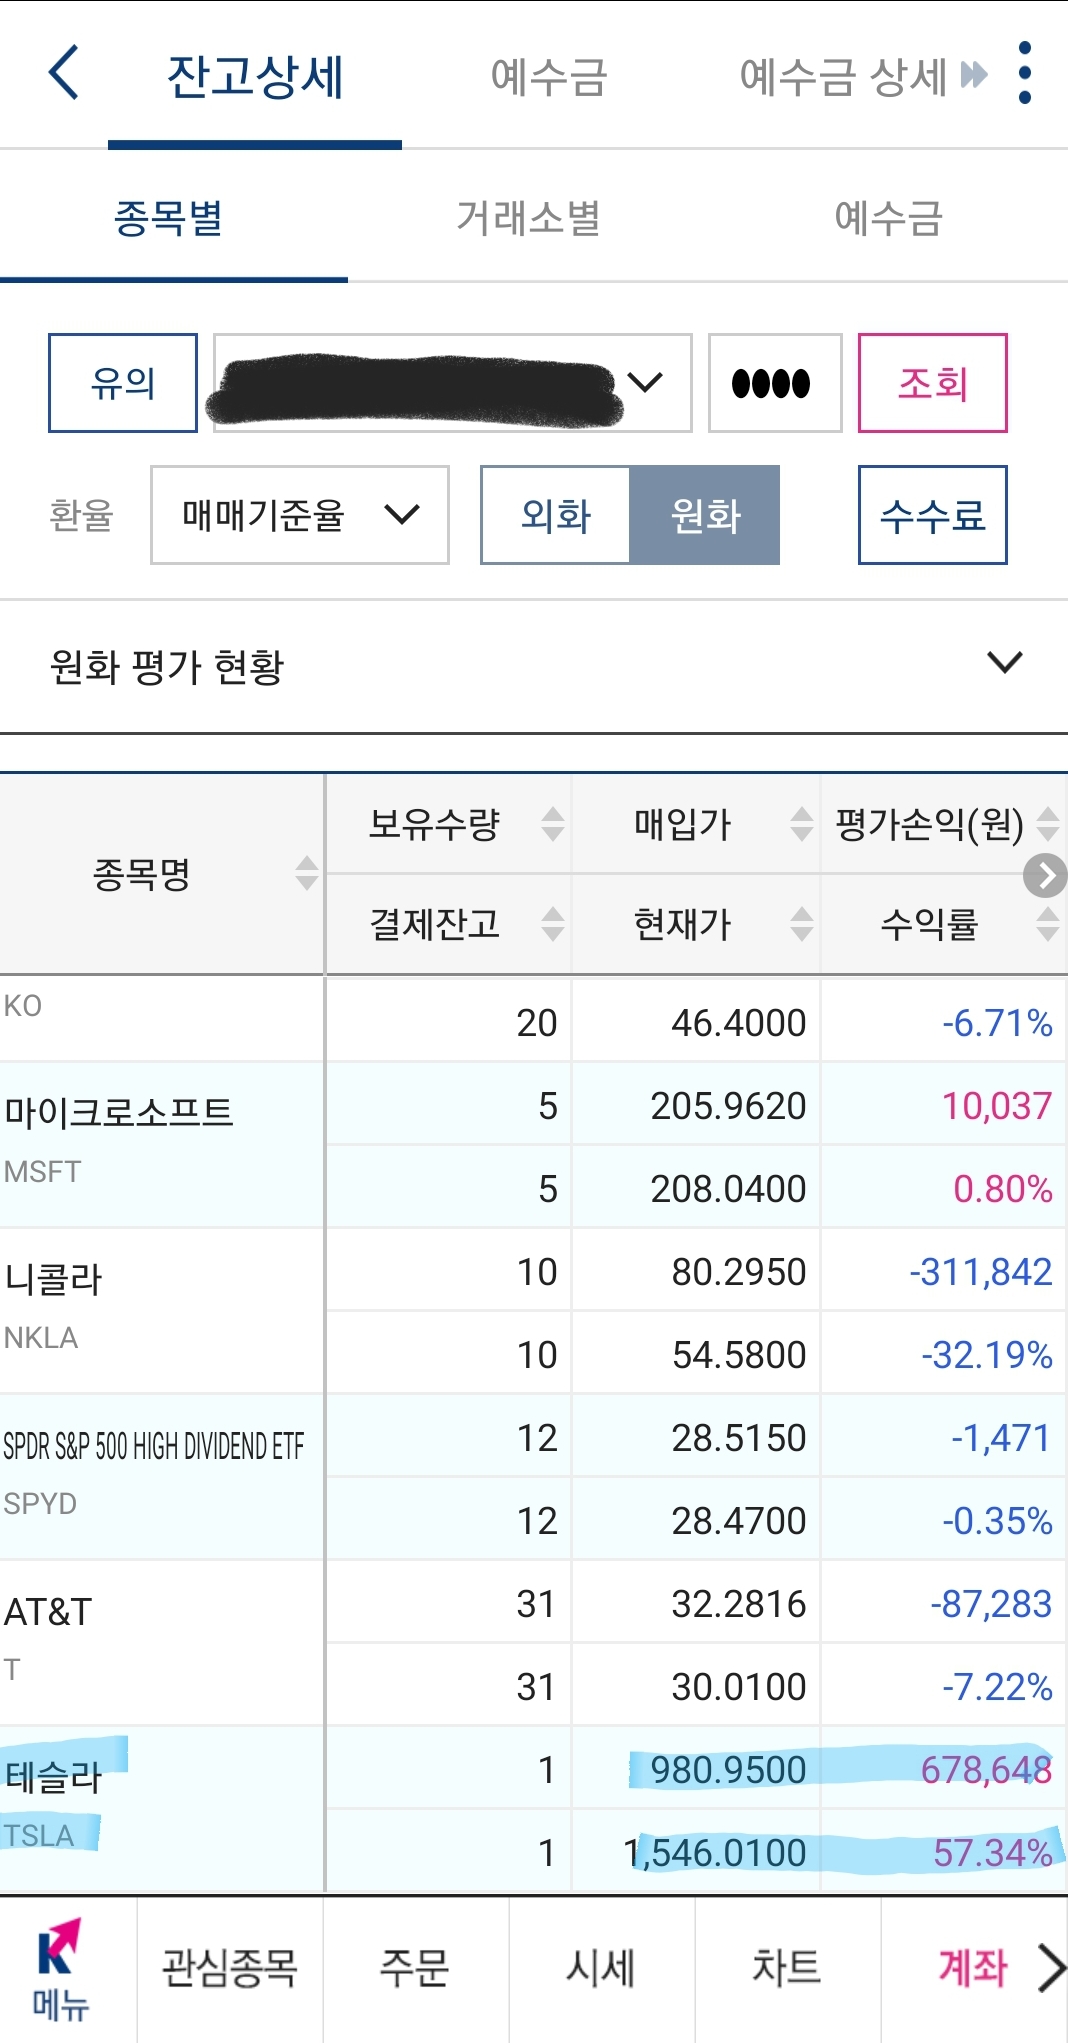Viewport: 1068px width, 2043px height.
Task: Tap the 환율 label
Action: click(82, 515)
